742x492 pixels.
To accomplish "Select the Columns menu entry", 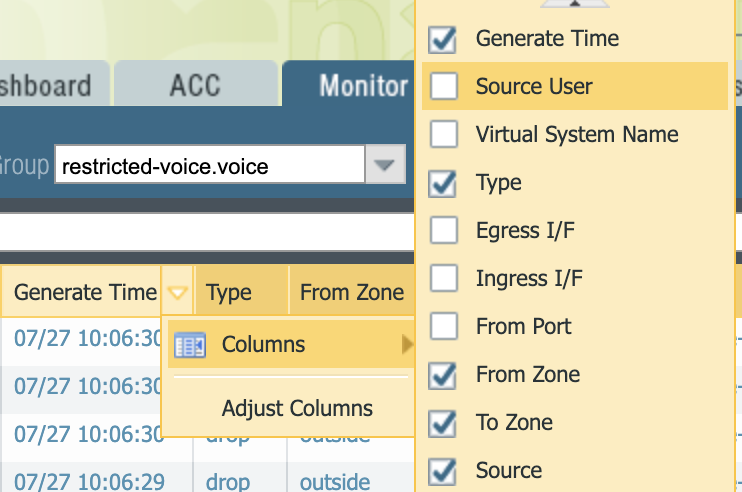I will 291,344.
